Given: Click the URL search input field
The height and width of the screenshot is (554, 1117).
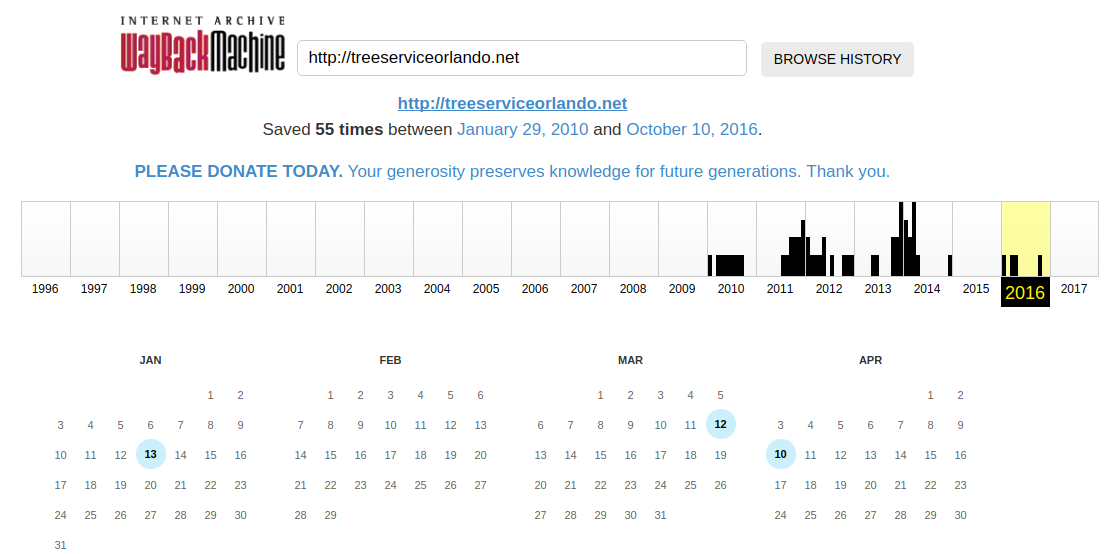Looking at the screenshot, I should point(521,58).
